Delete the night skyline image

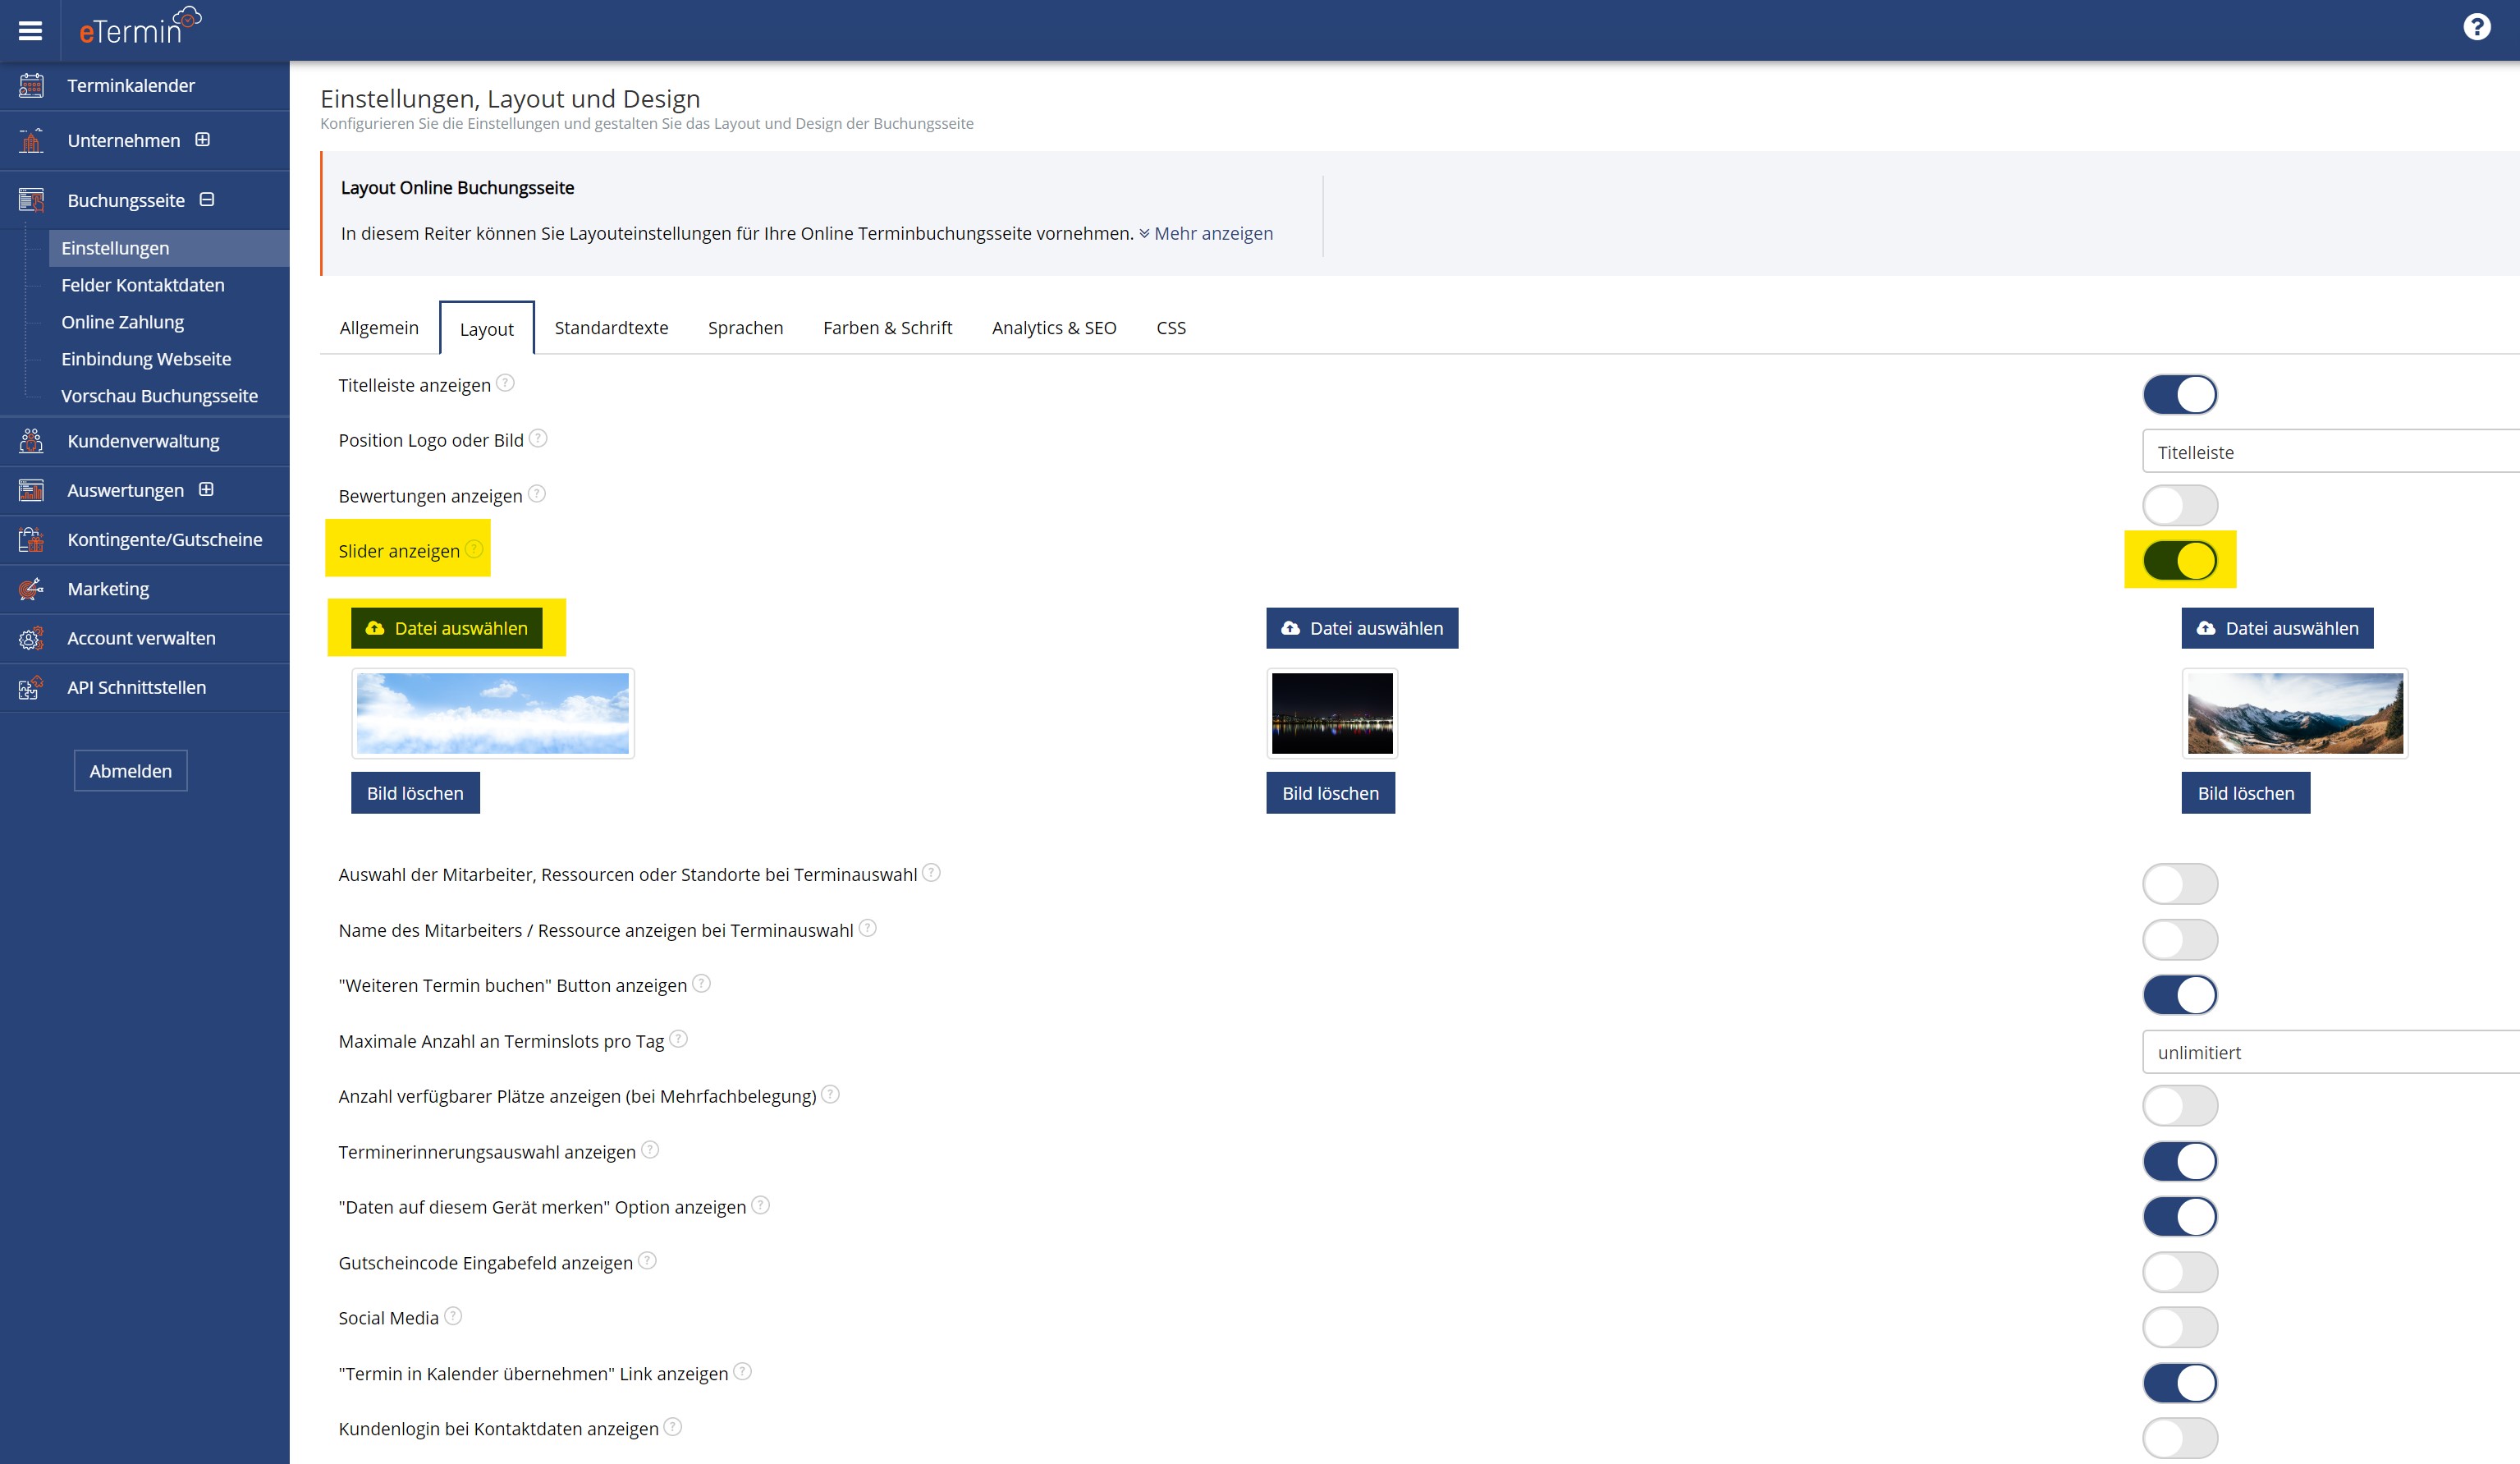click(x=1330, y=793)
